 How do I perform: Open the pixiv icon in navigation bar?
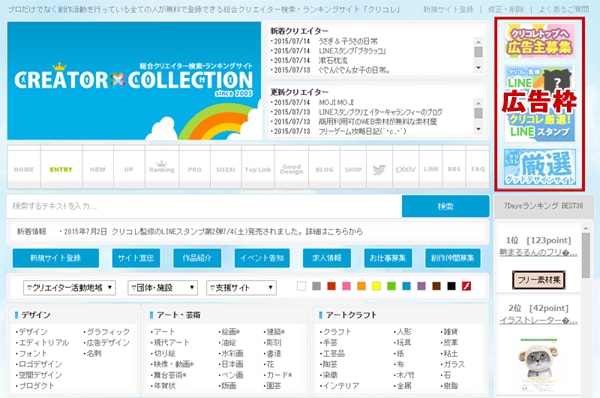[x=405, y=169]
